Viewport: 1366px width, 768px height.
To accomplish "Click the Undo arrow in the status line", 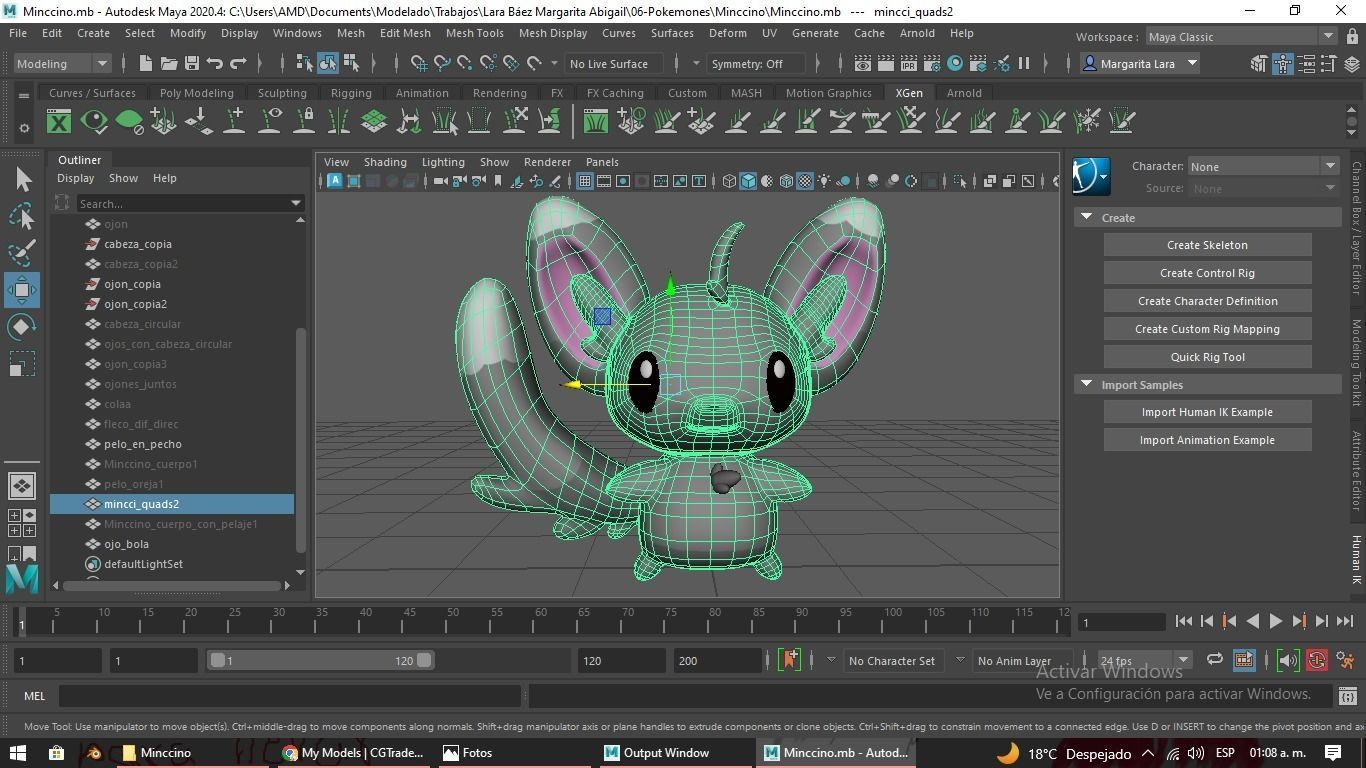I will [x=215, y=63].
